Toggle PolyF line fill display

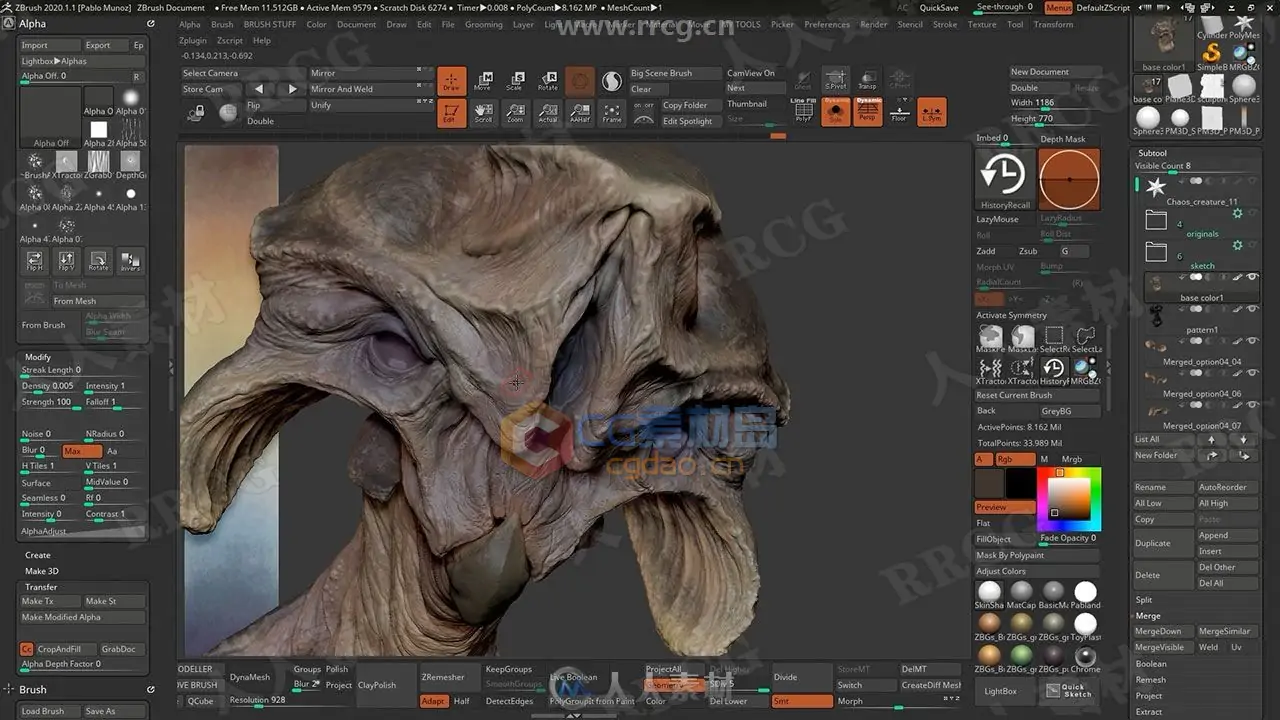click(804, 112)
